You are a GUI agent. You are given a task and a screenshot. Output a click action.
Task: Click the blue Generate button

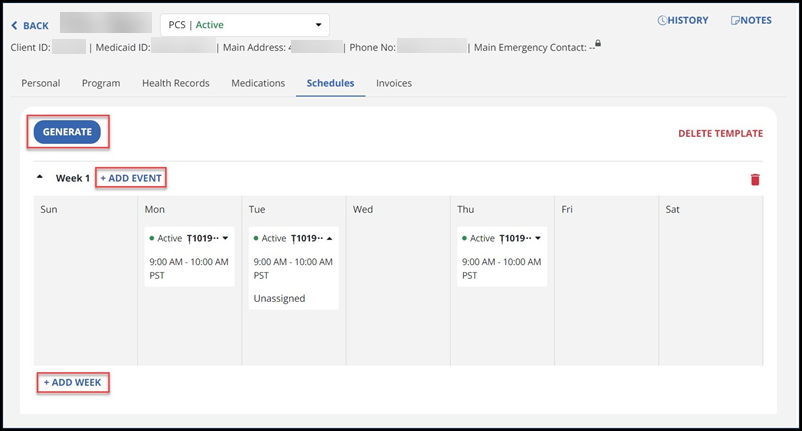[x=67, y=132]
